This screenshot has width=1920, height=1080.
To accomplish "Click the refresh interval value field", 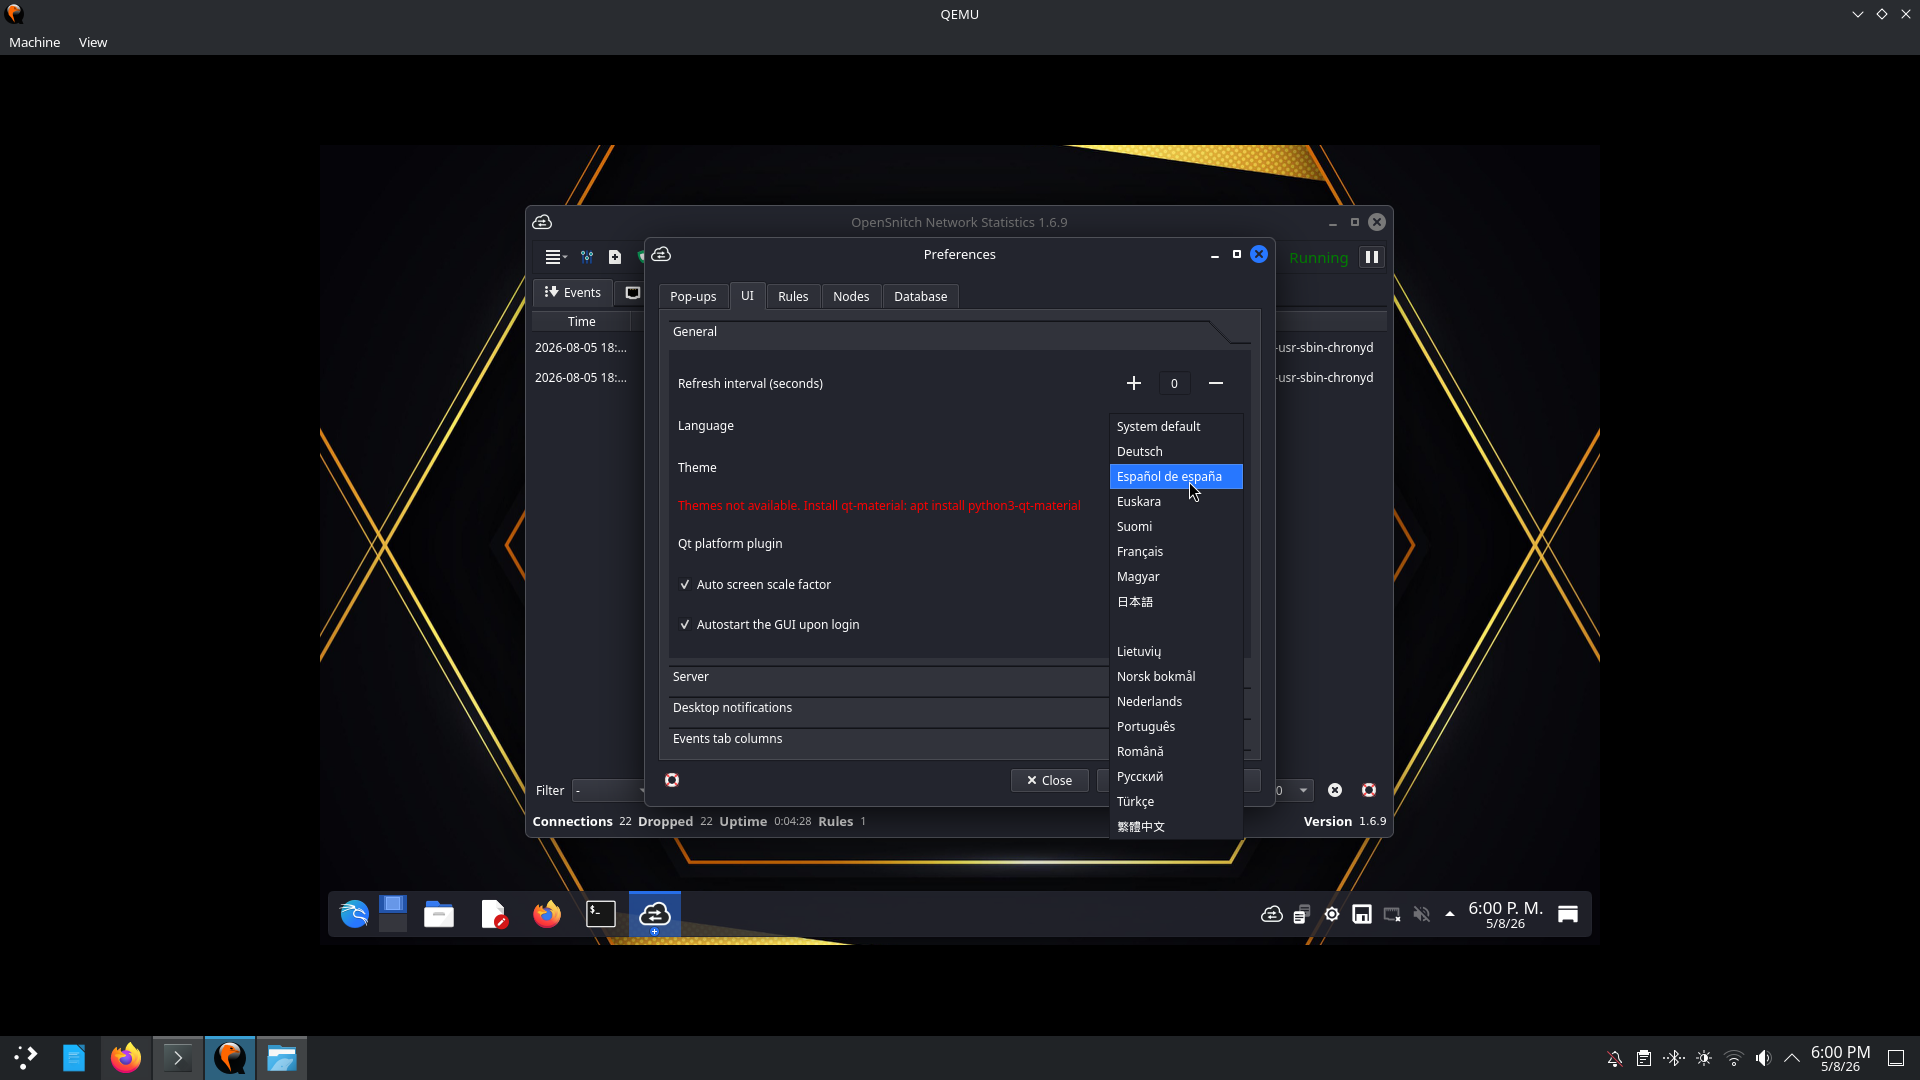I will coord(1174,383).
